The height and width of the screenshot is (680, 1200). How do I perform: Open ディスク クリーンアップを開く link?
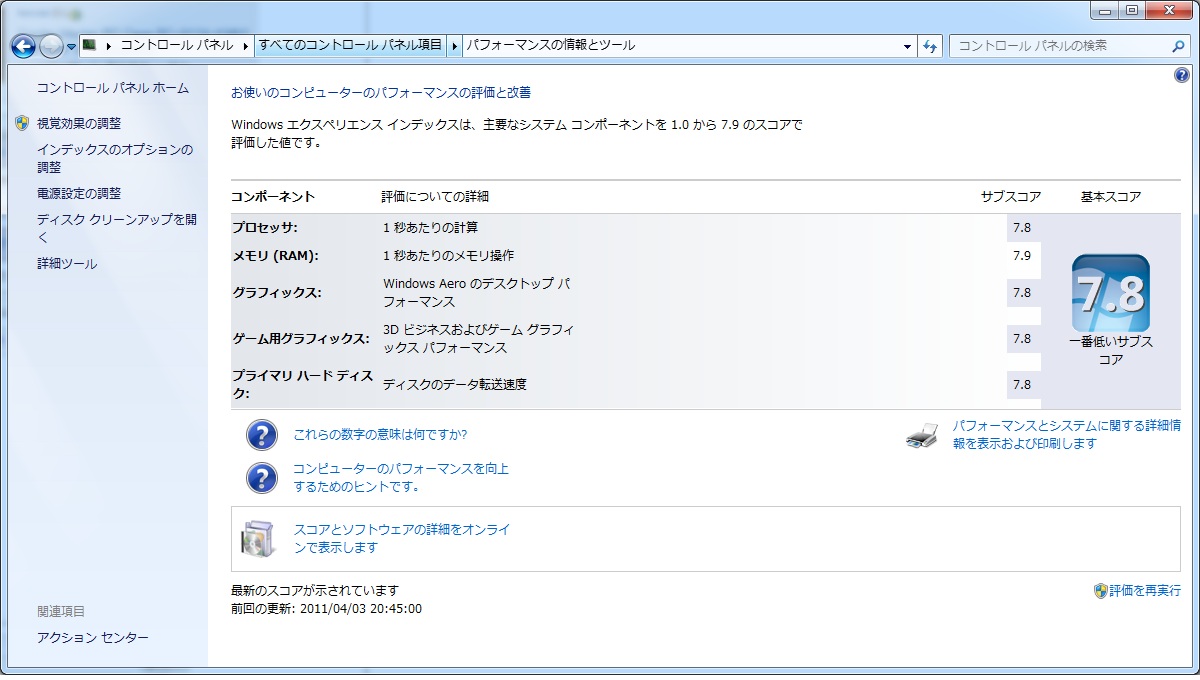click(117, 228)
